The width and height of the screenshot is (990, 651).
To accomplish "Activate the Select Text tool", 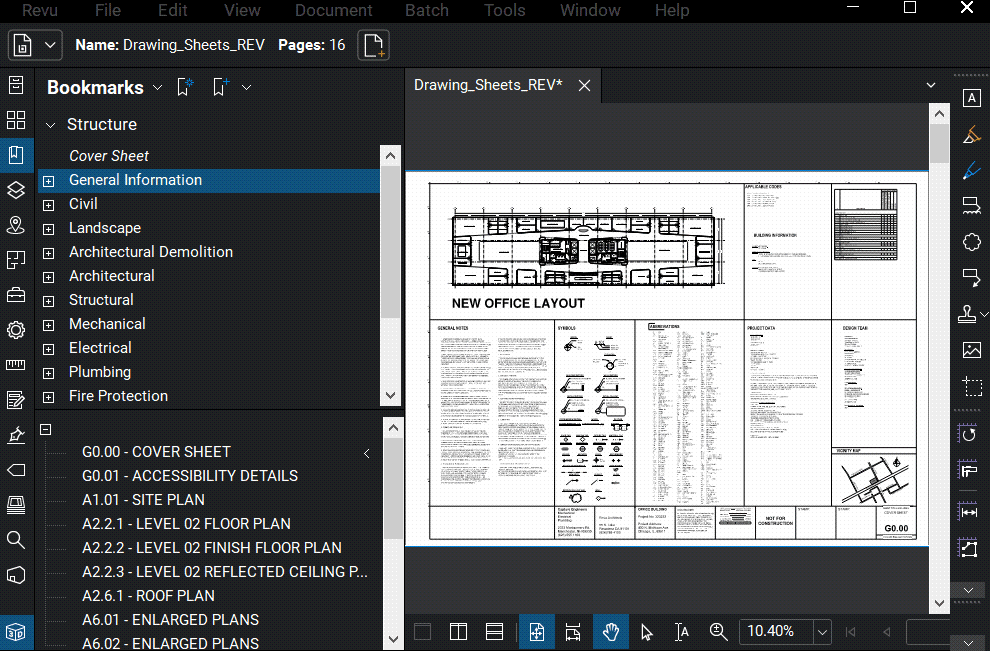I will click(x=682, y=631).
